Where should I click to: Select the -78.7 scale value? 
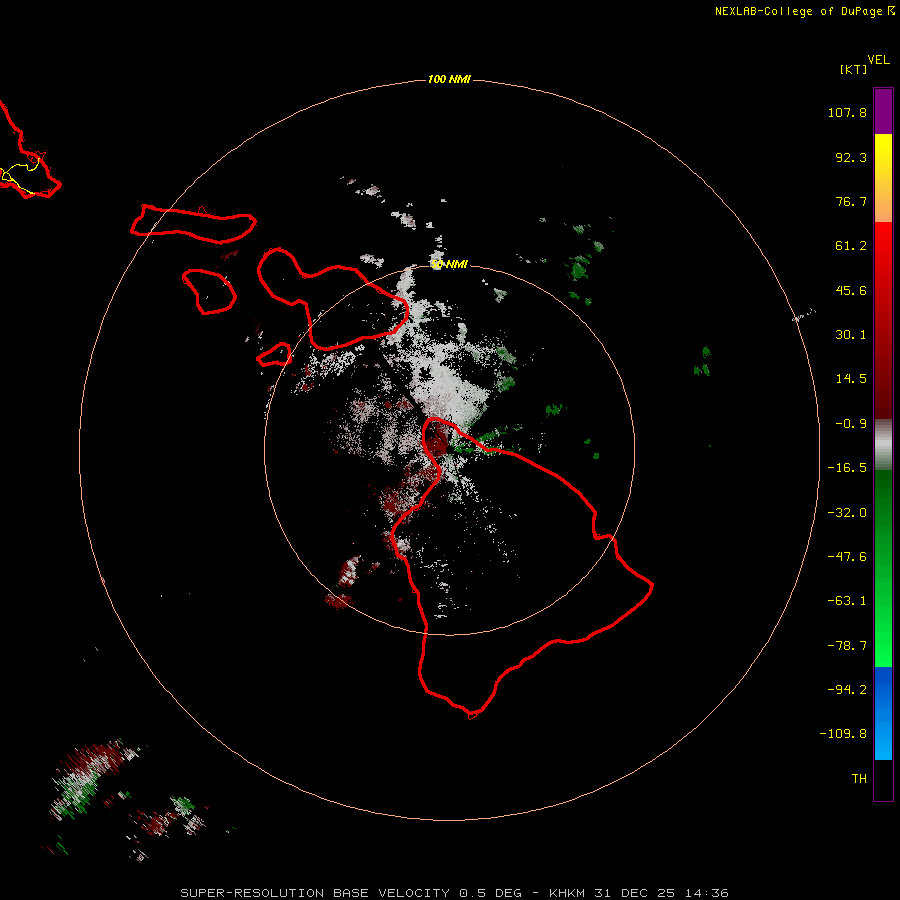(x=847, y=646)
